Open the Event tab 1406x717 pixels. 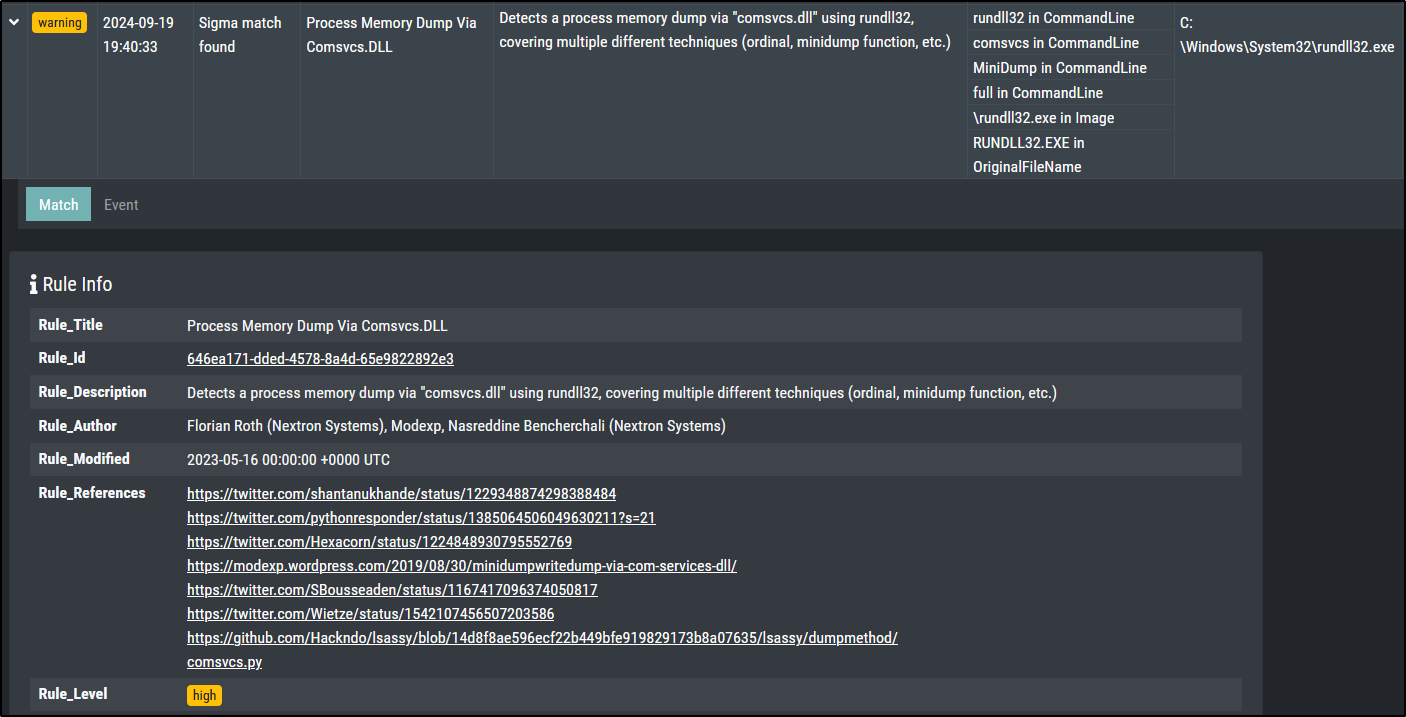click(x=121, y=204)
